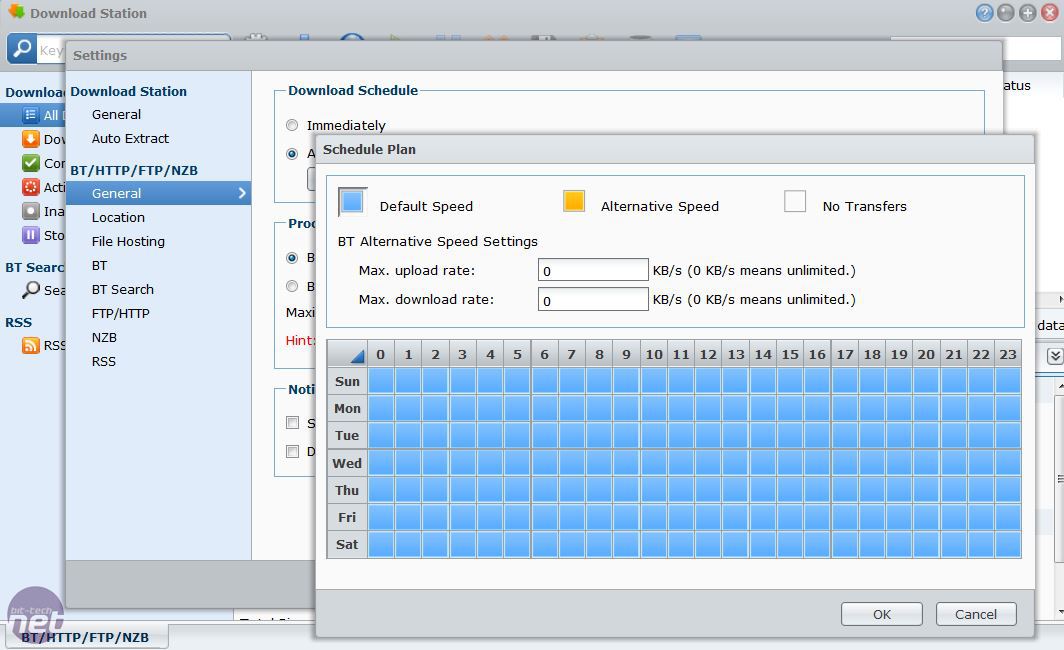Image resolution: width=1064 pixels, height=650 pixels.
Task: Pick the blue Default Speed swatch
Action: click(352, 202)
